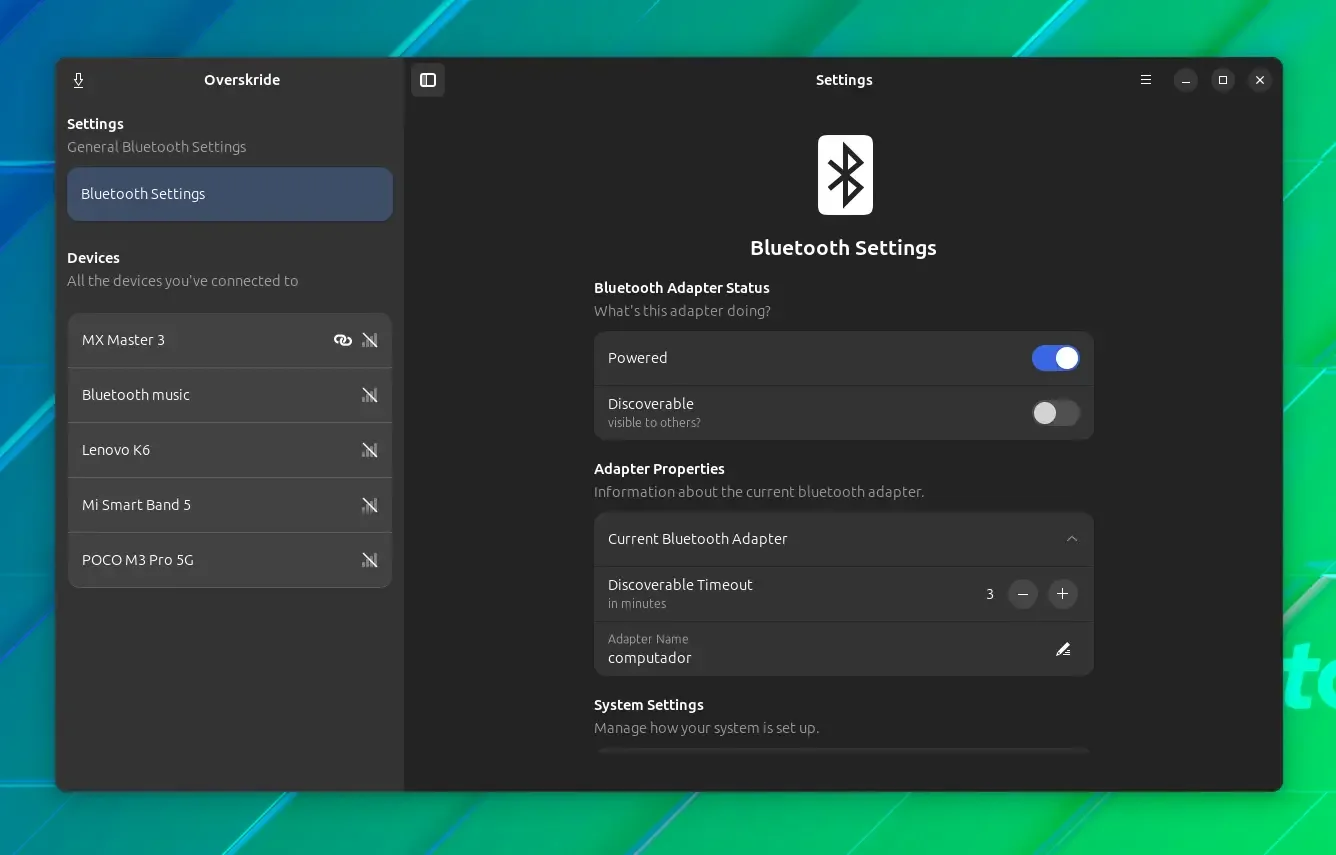The width and height of the screenshot is (1336, 855).
Task: Click the Devices section heading
Action: [x=94, y=258]
